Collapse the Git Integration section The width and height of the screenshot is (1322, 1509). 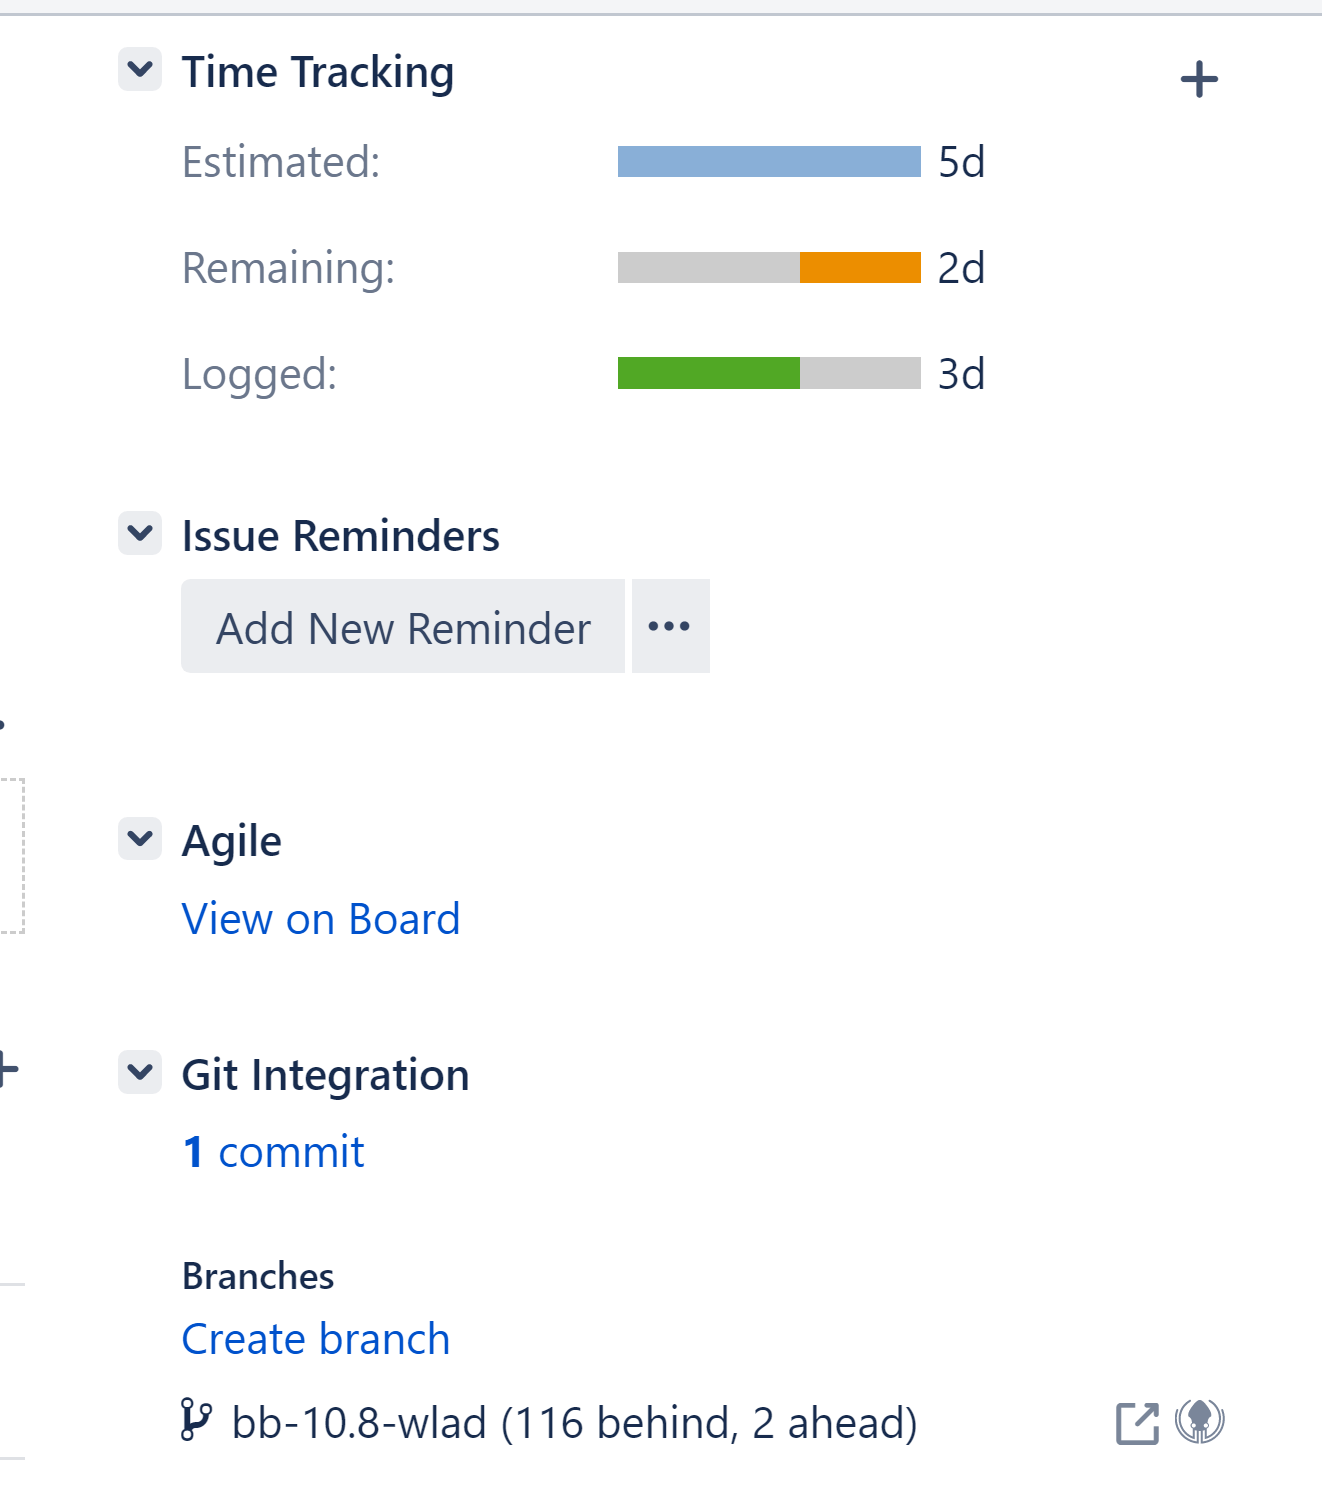coord(140,1072)
